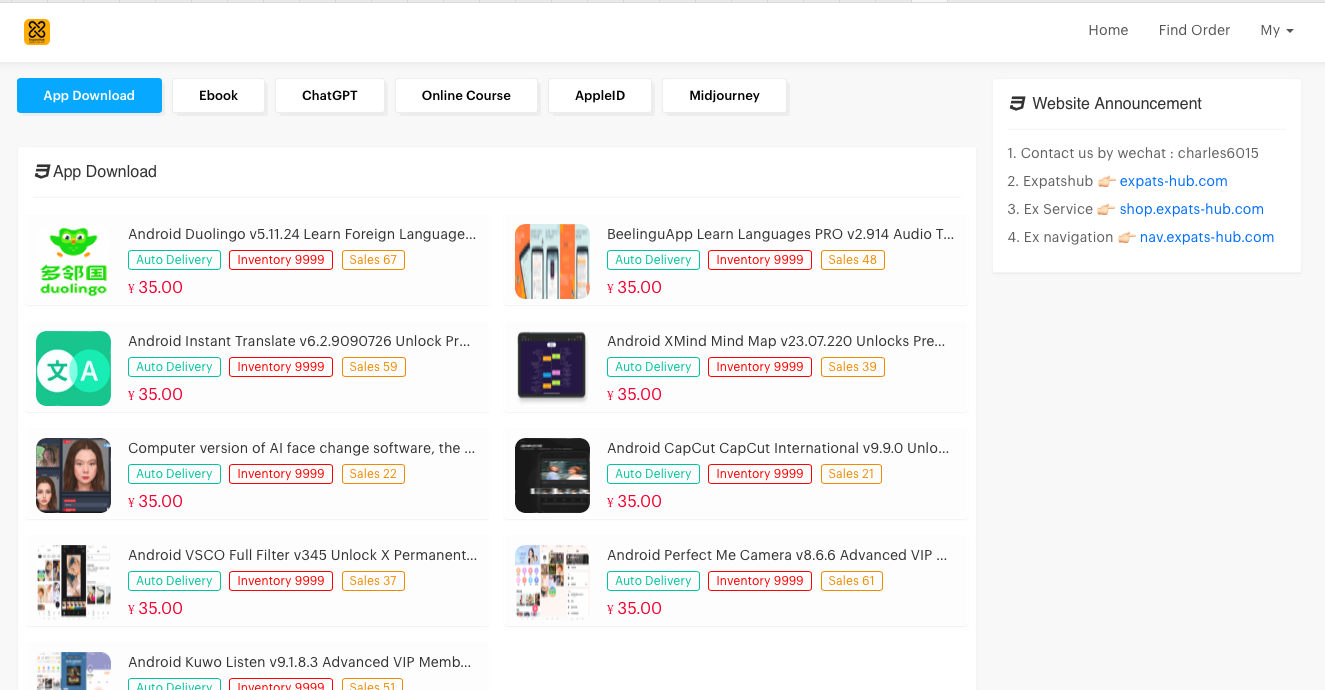Expand the My dropdown menu
Screen dimensions: 1325x690
pyautogui.click(x=1276, y=30)
